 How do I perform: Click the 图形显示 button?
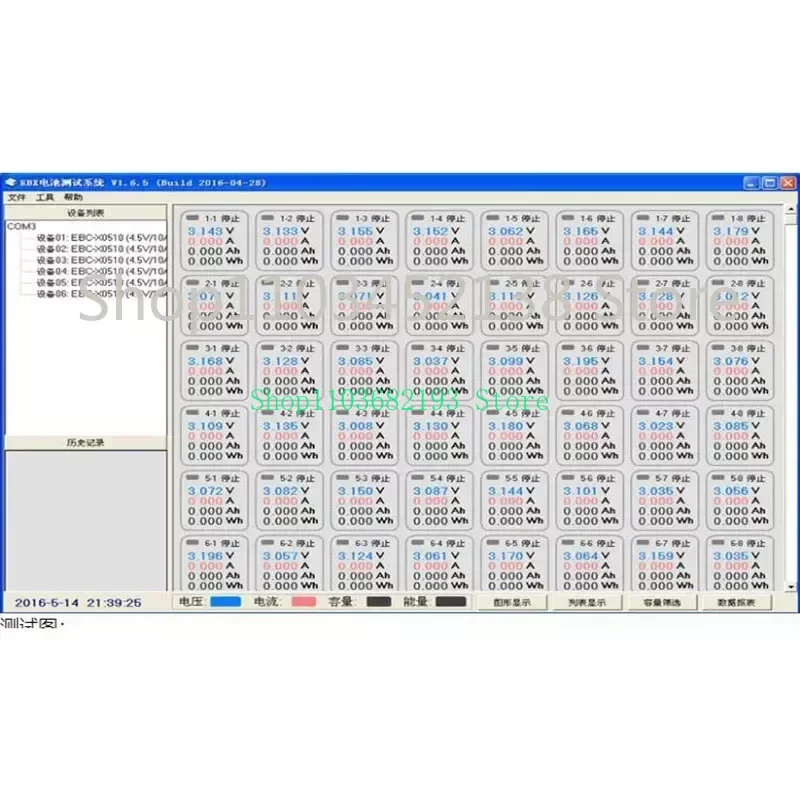point(512,603)
